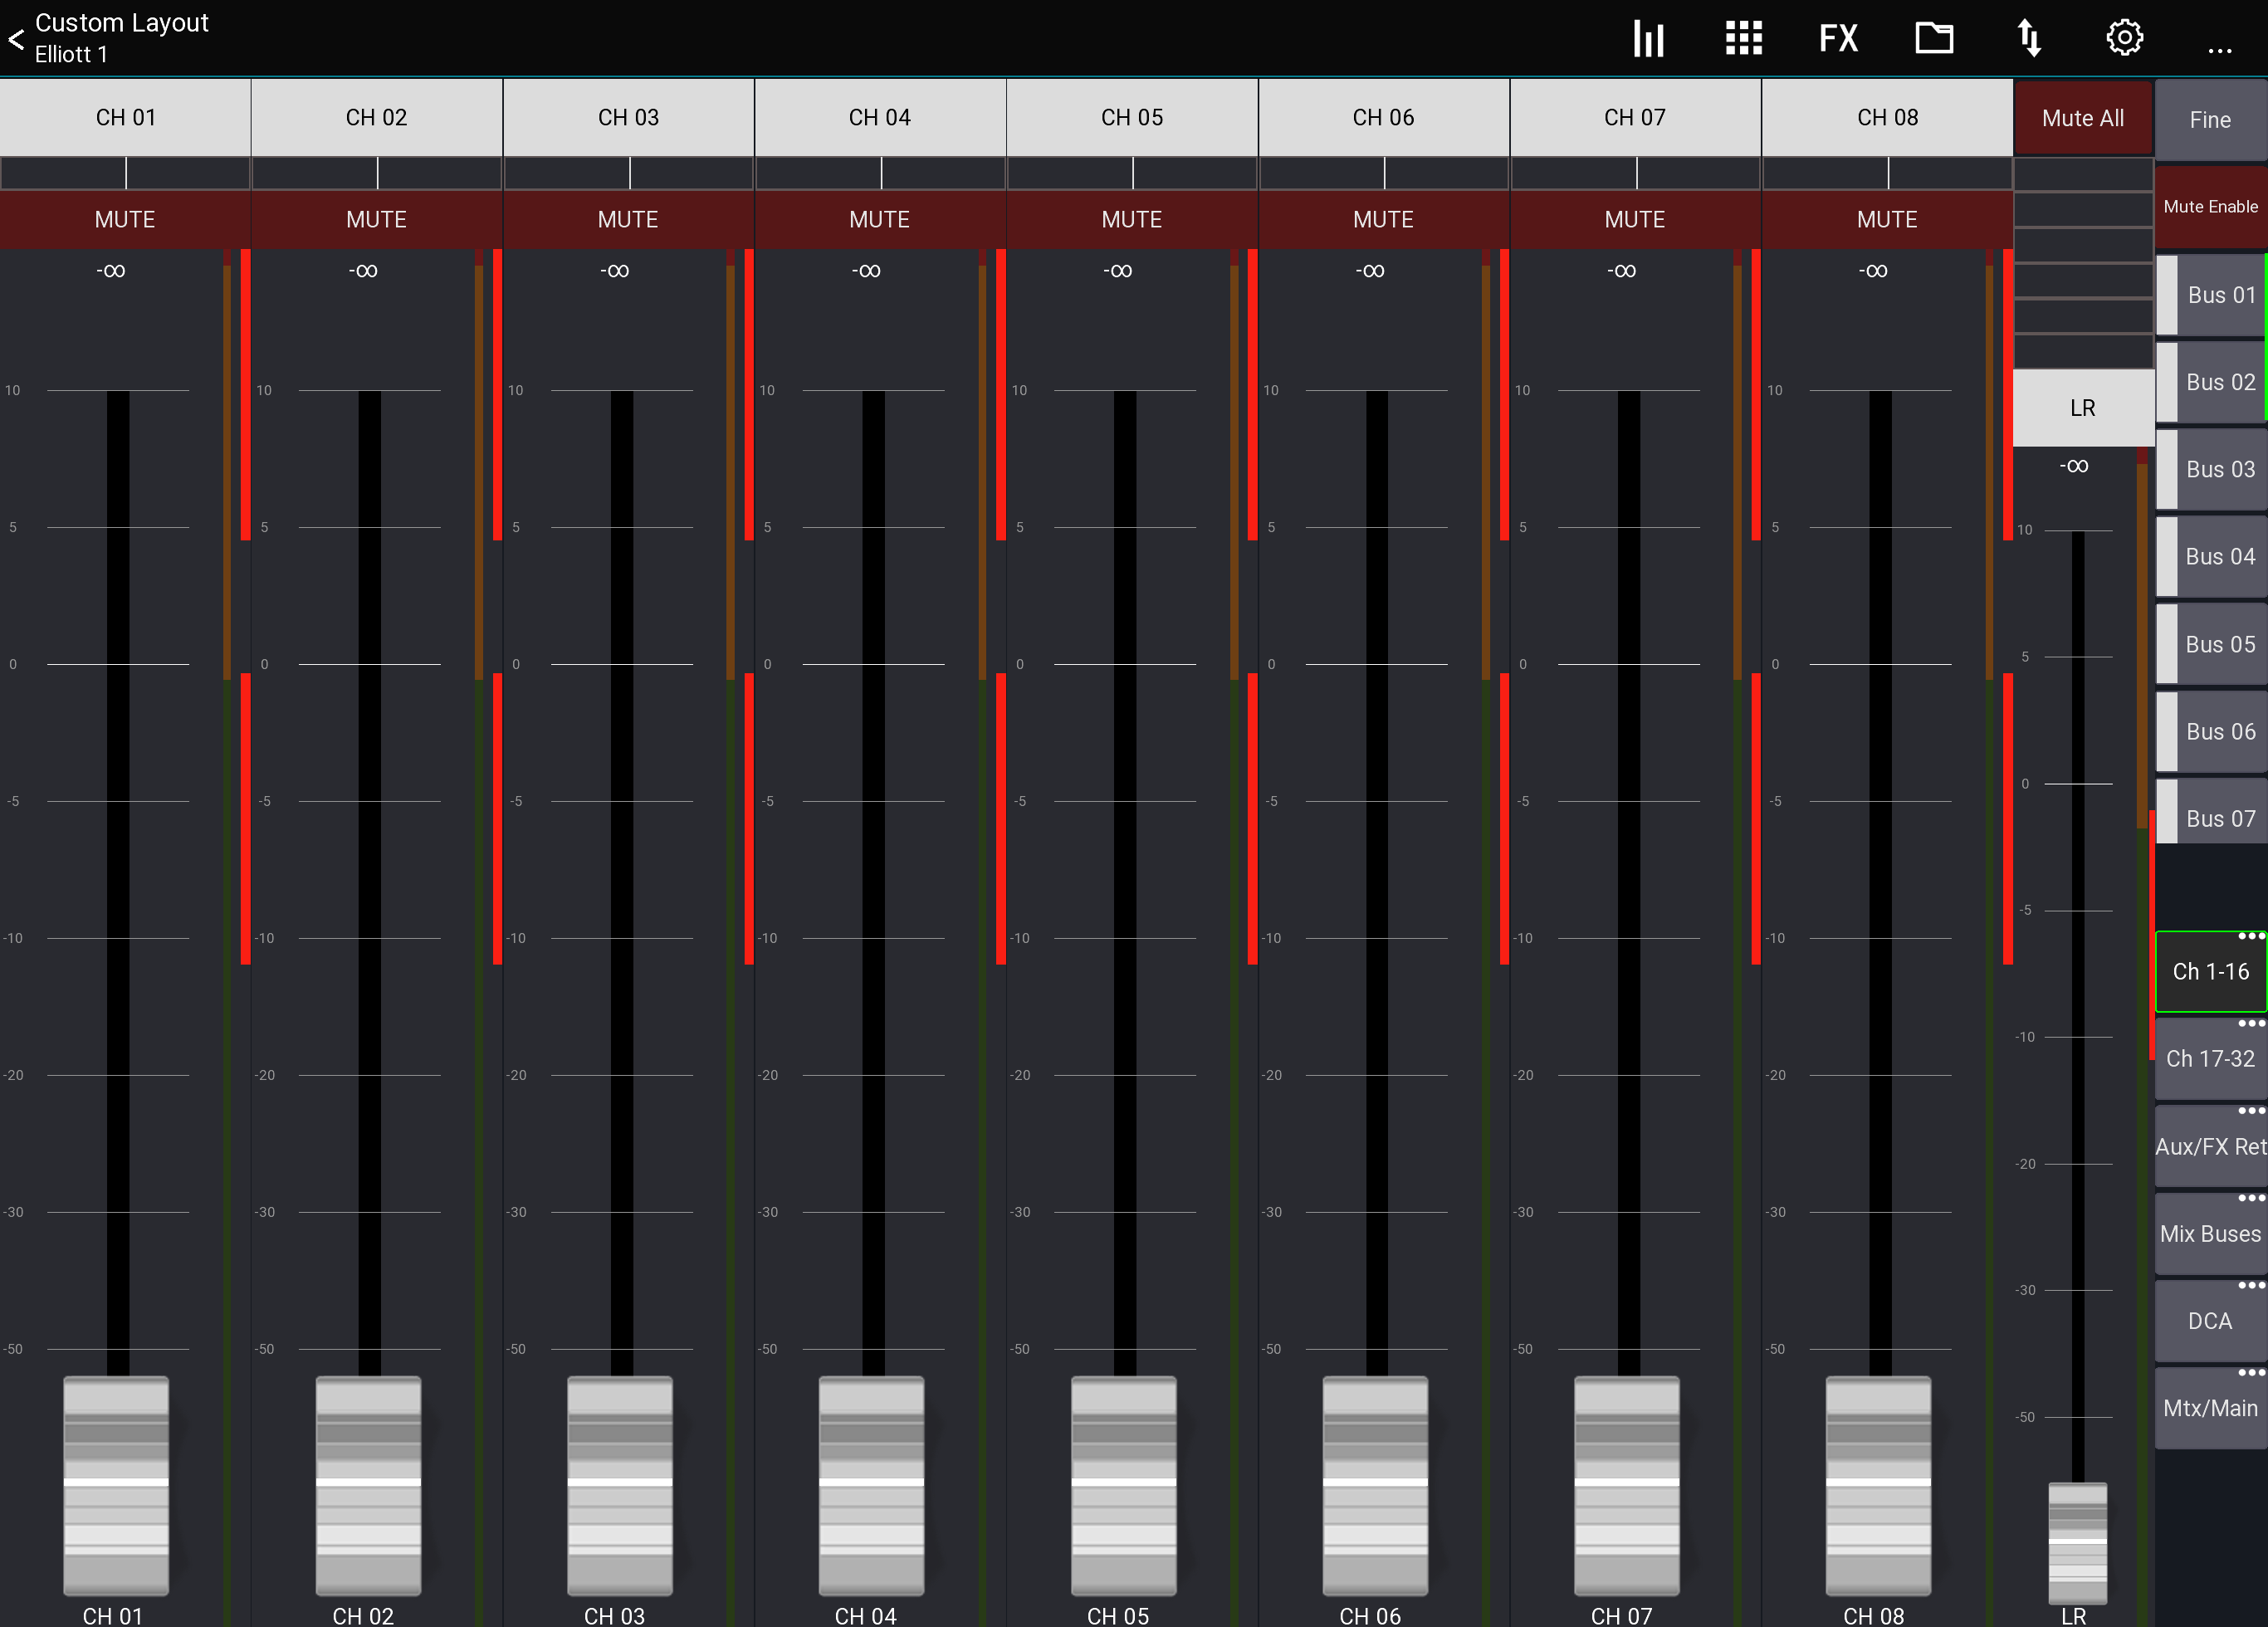Open the input/output routing icon
The image size is (2268, 1627).
click(2030, 38)
